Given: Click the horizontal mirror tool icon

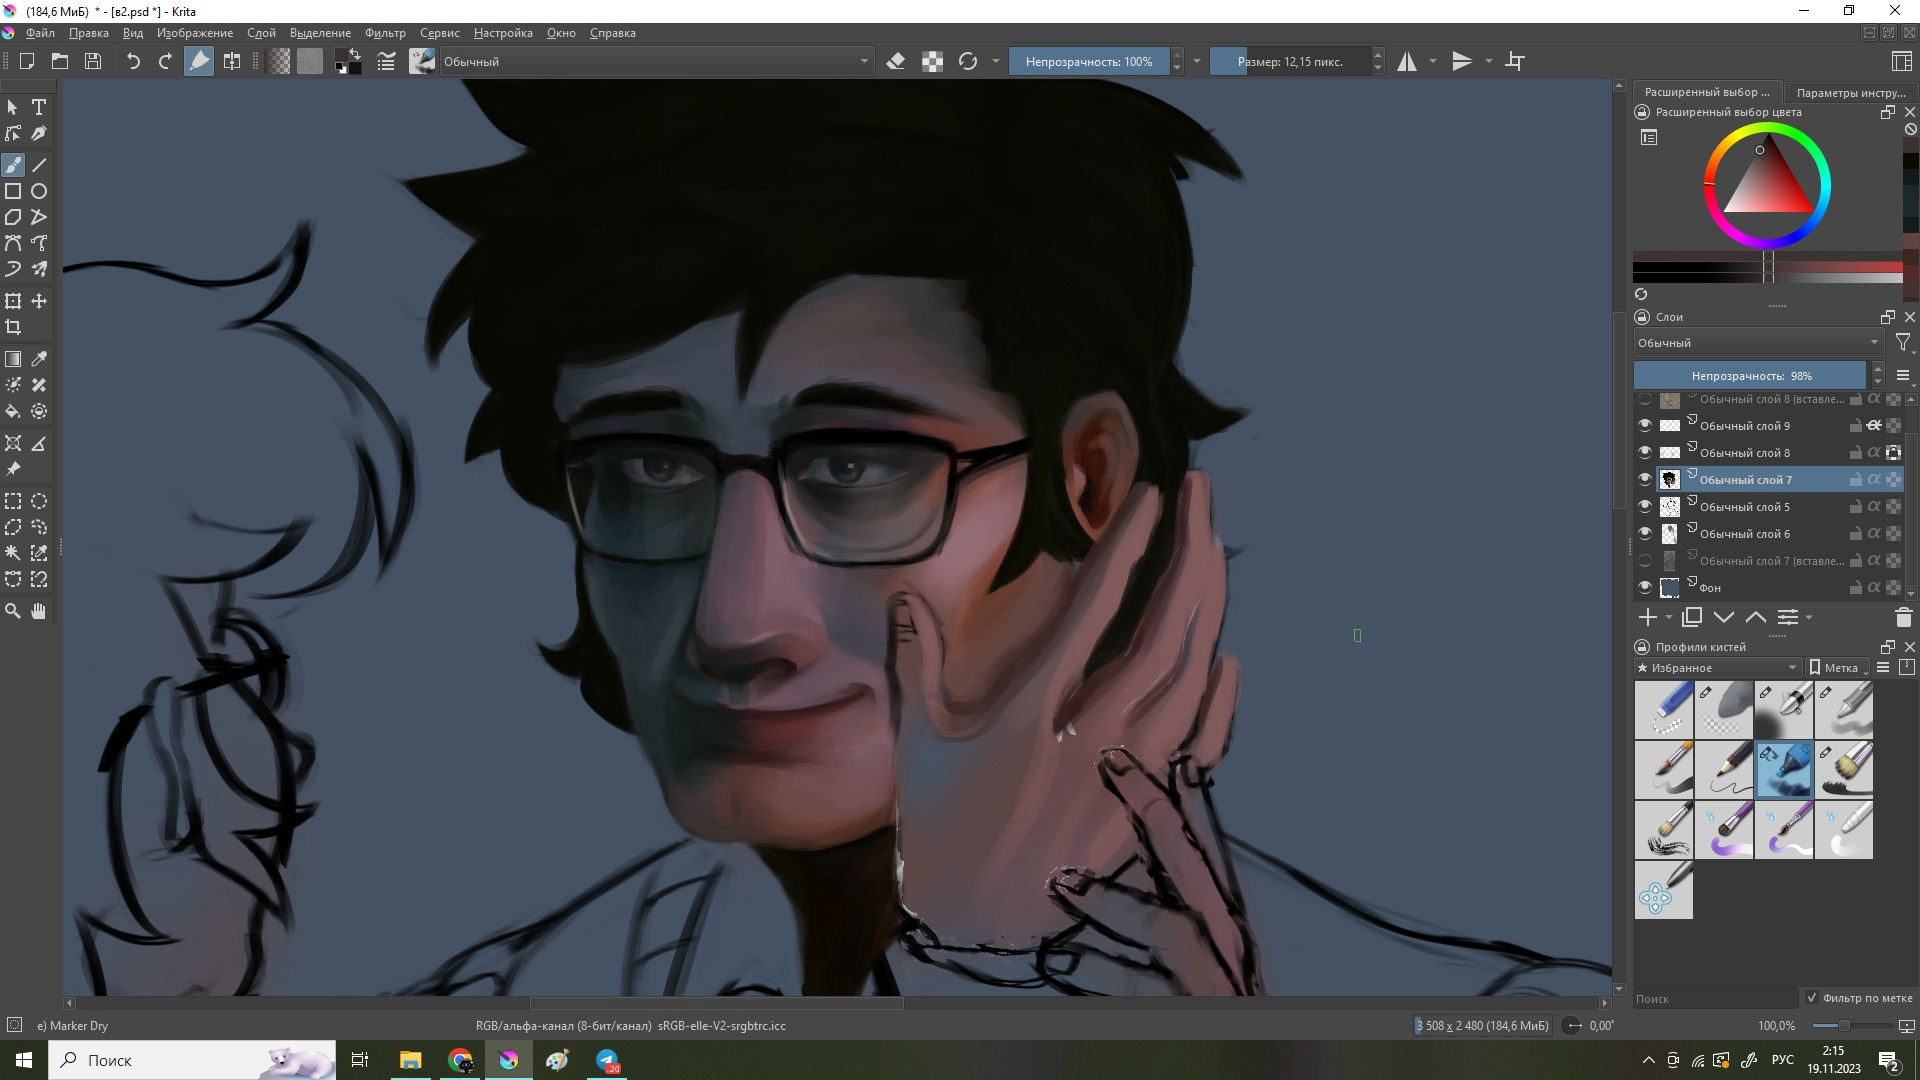Looking at the screenshot, I should point(1407,62).
